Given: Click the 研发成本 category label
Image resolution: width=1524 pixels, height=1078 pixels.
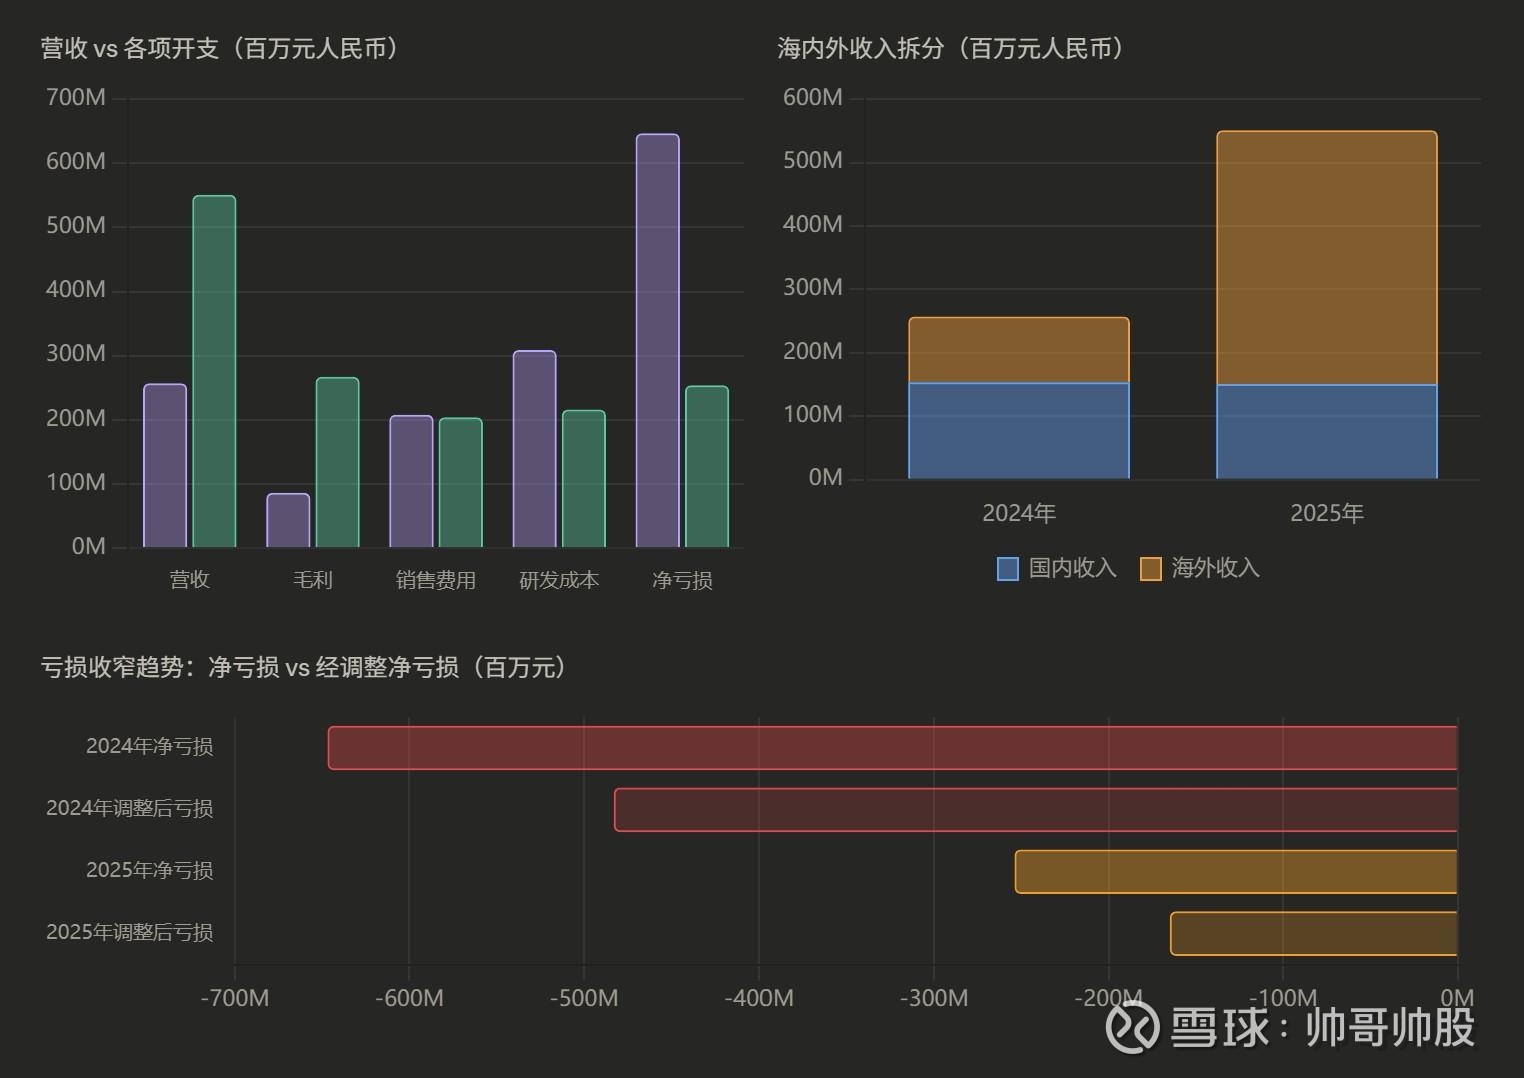Looking at the screenshot, I should (x=559, y=580).
